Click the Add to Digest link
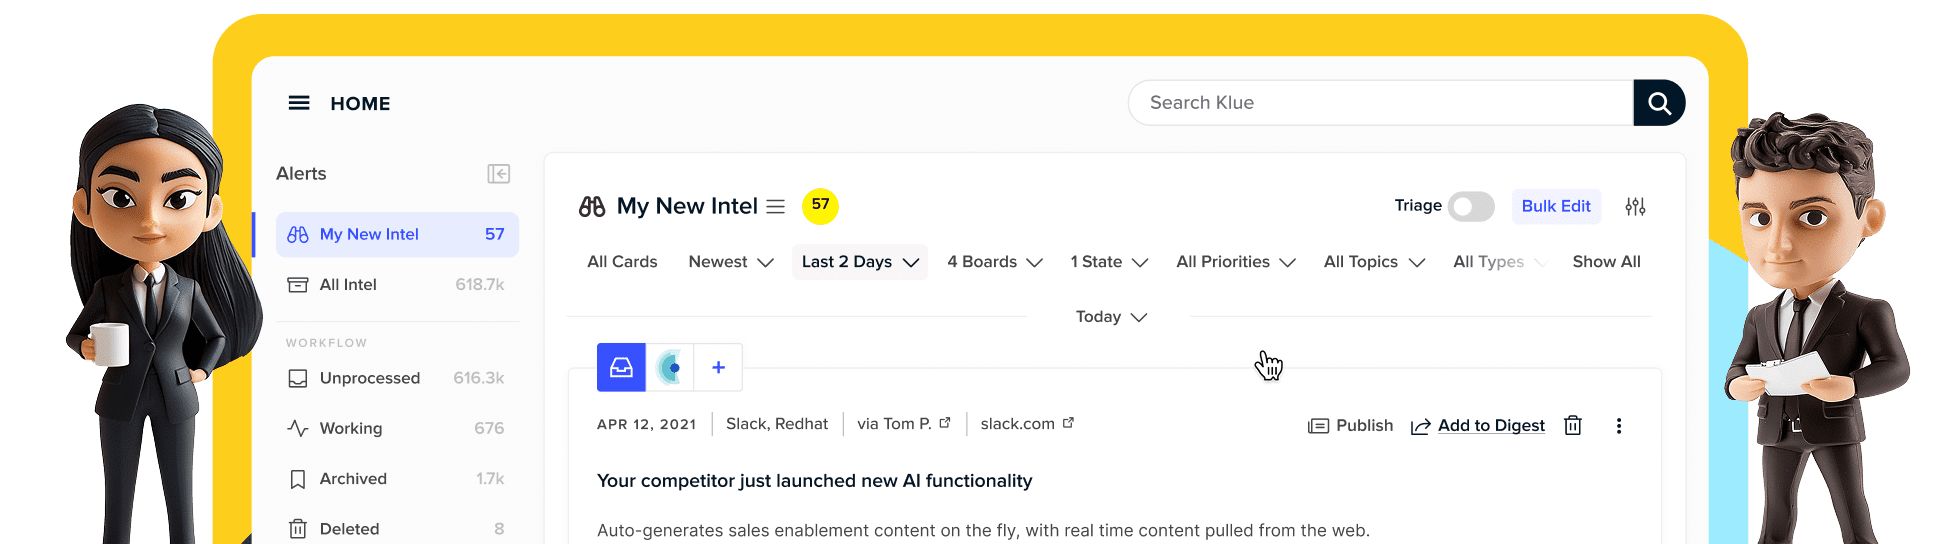The height and width of the screenshot is (544, 1943). pyautogui.click(x=1490, y=426)
